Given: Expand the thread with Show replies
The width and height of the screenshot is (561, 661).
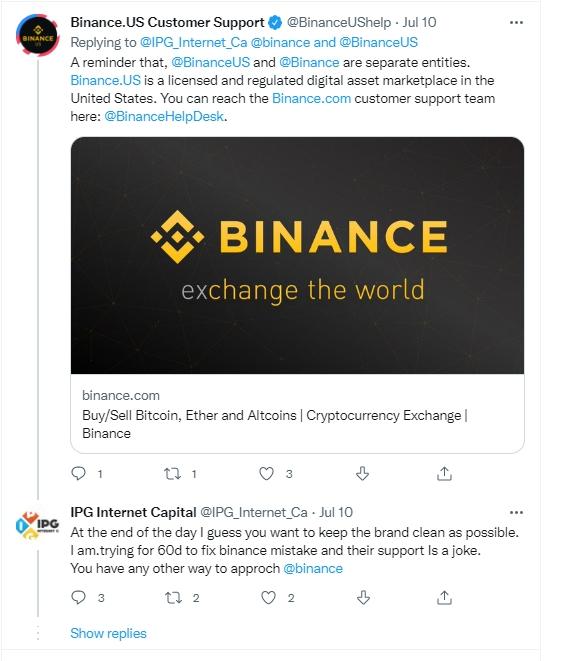Looking at the screenshot, I should 108,633.
